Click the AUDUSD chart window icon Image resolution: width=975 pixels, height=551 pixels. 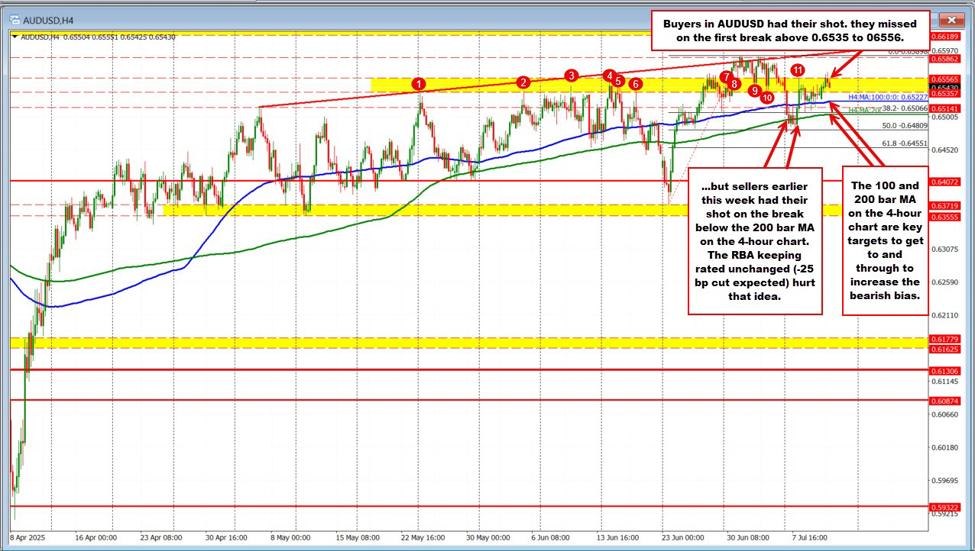15,20
